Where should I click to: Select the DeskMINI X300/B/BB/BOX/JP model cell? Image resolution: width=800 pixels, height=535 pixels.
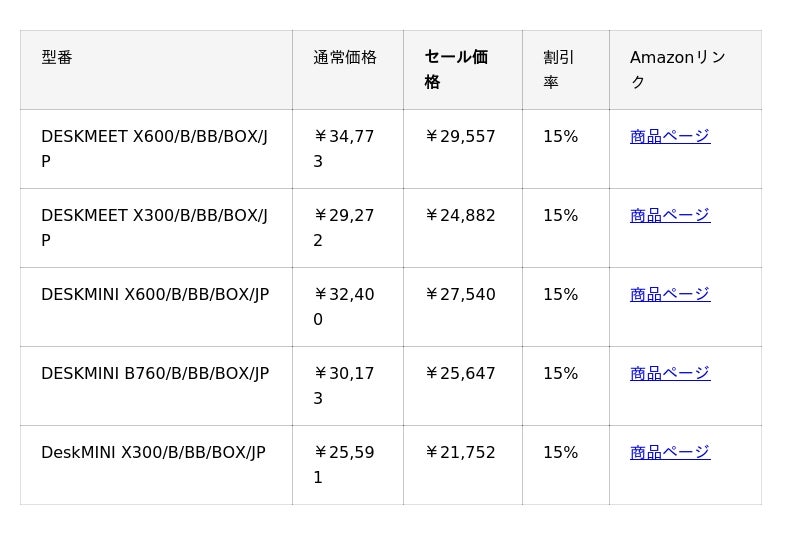(153, 452)
